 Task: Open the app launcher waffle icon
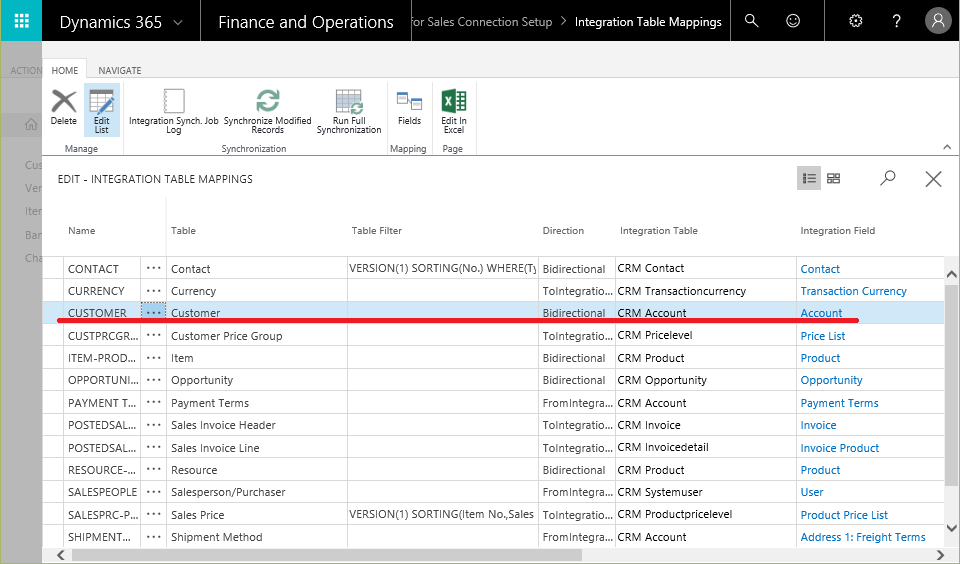click(21, 21)
